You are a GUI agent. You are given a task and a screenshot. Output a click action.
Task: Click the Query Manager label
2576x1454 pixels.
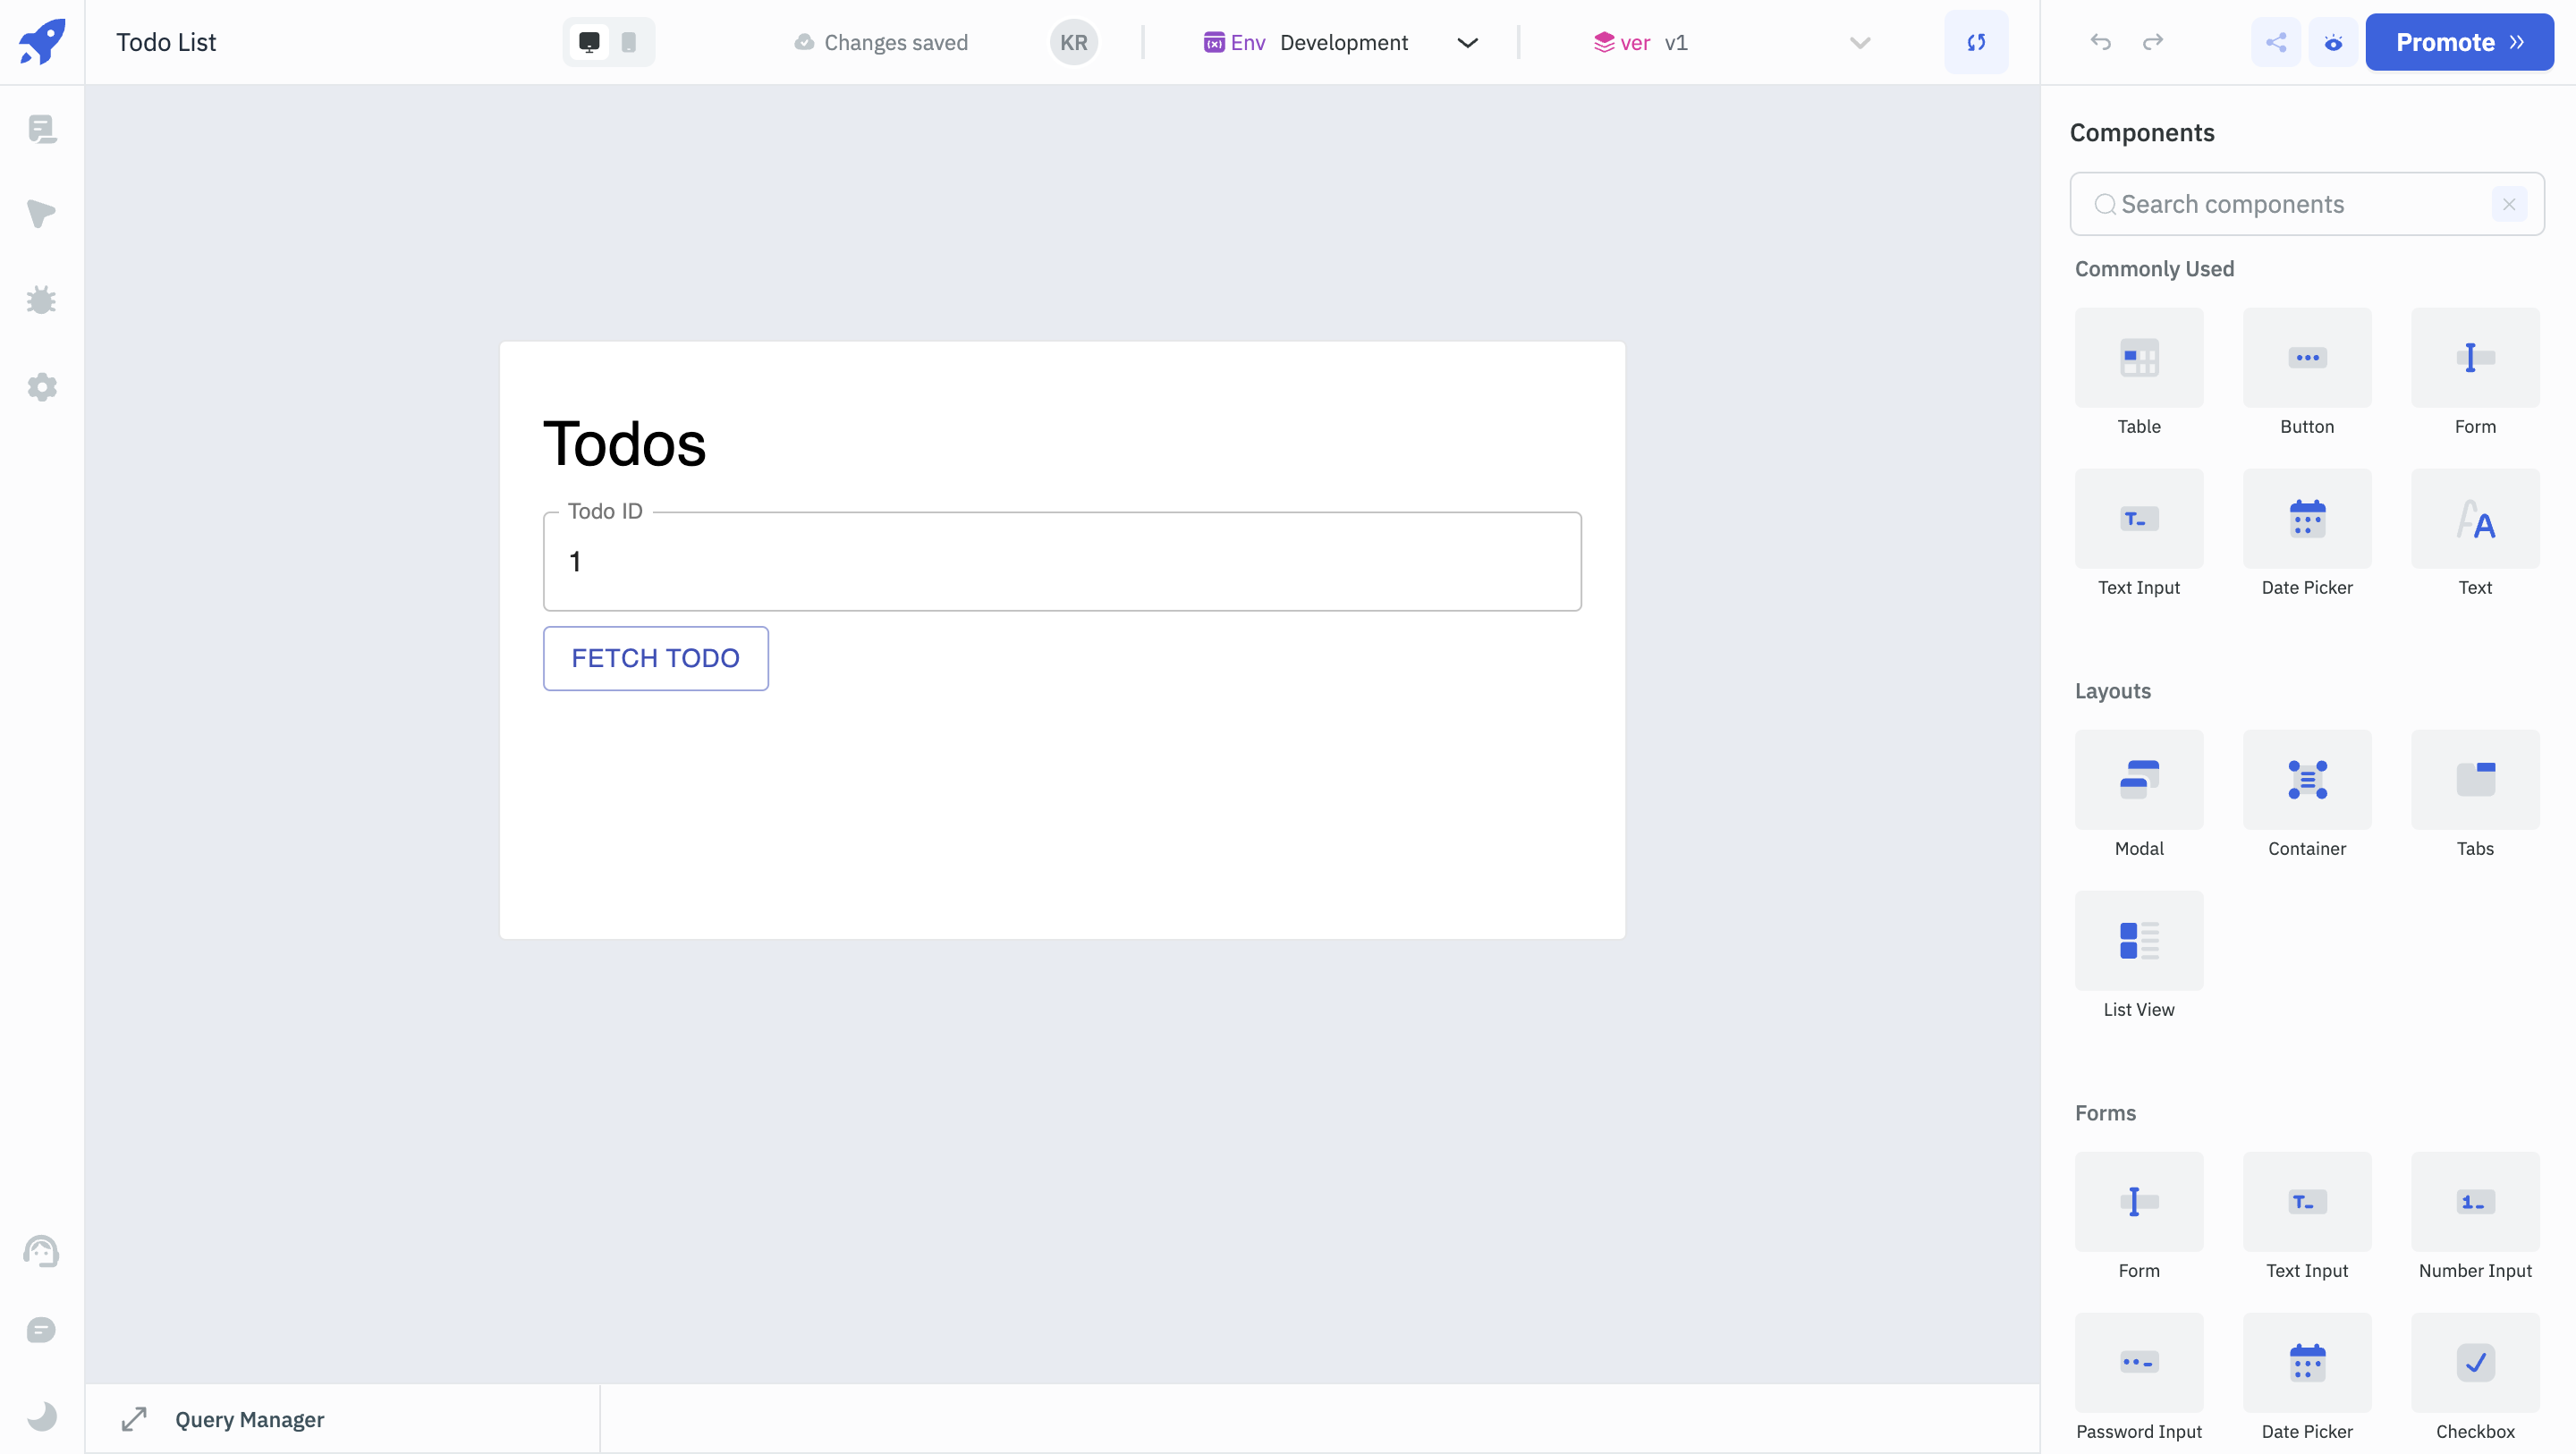coord(250,1419)
